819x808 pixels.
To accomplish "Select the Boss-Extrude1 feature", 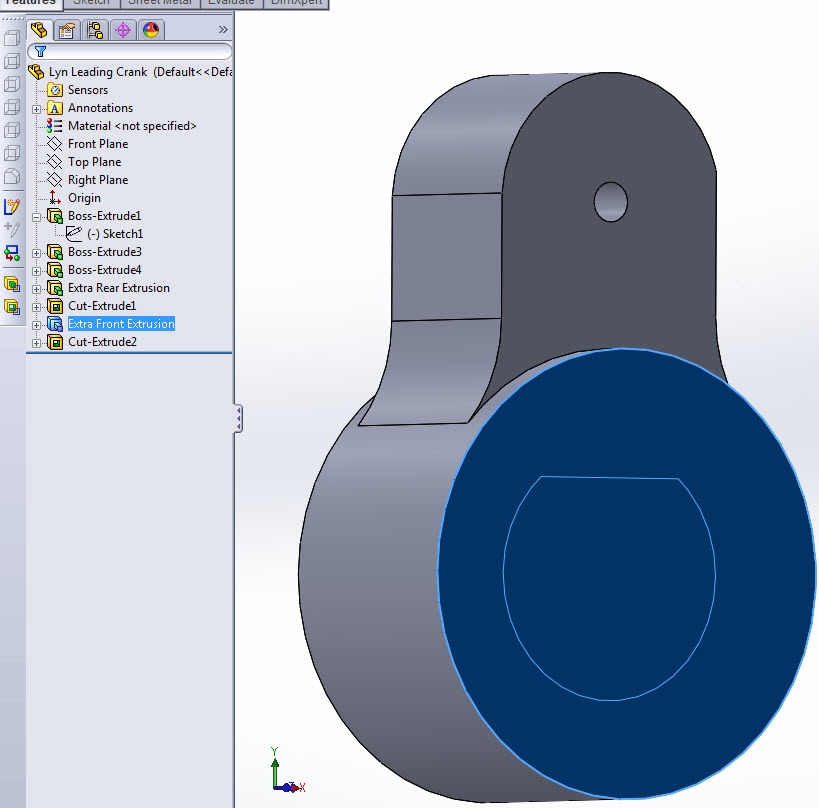I will coord(104,216).
